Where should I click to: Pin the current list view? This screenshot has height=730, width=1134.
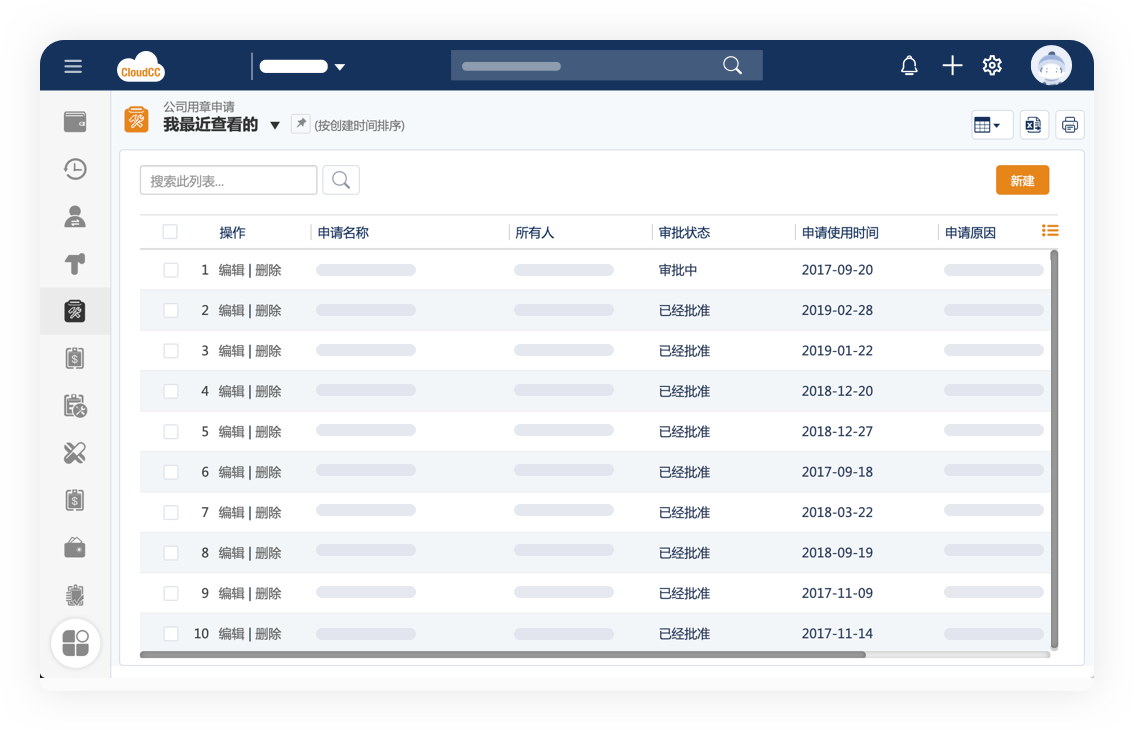tap(300, 124)
